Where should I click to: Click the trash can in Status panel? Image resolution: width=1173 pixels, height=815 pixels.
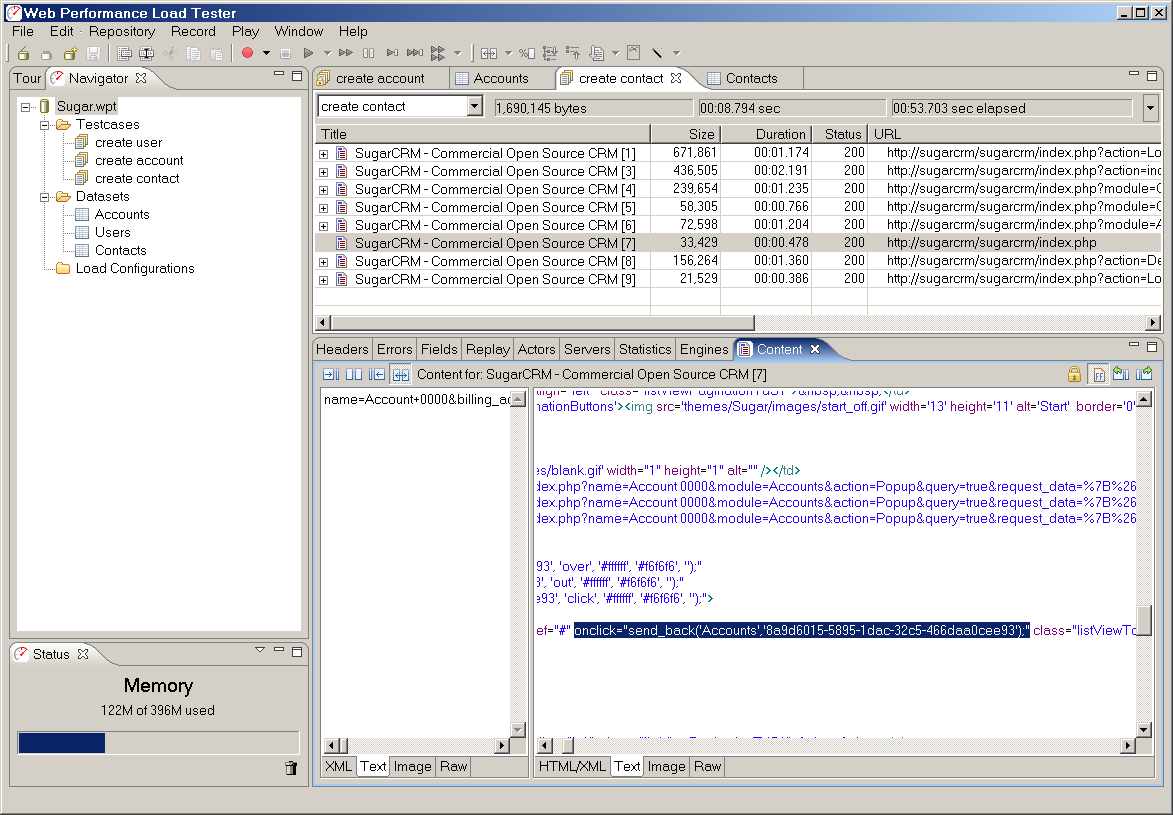[291, 768]
